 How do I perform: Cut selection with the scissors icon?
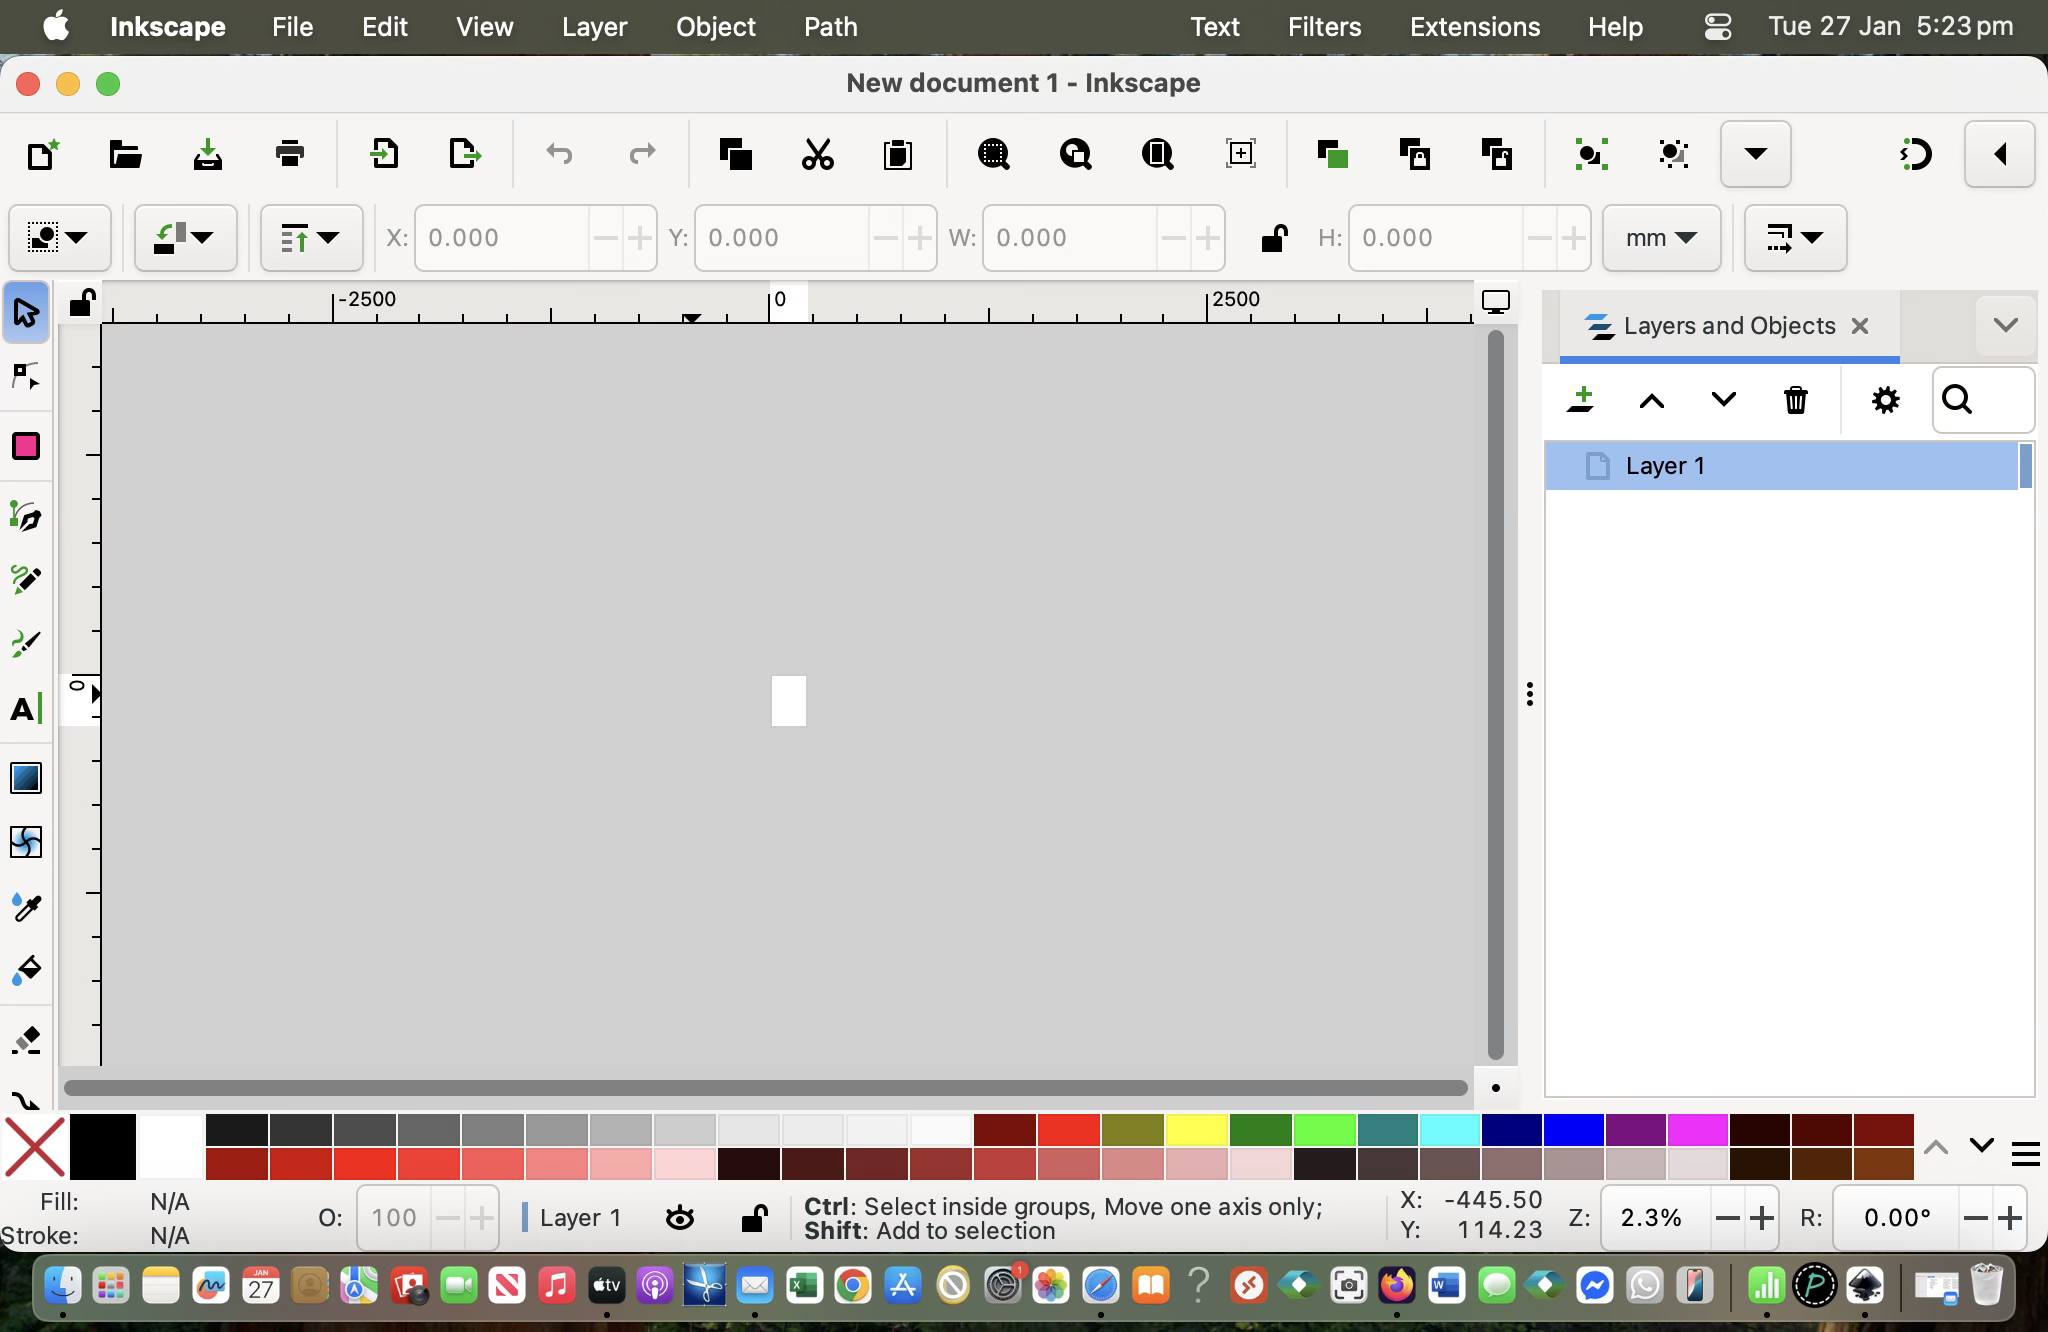pyautogui.click(x=817, y=154)
